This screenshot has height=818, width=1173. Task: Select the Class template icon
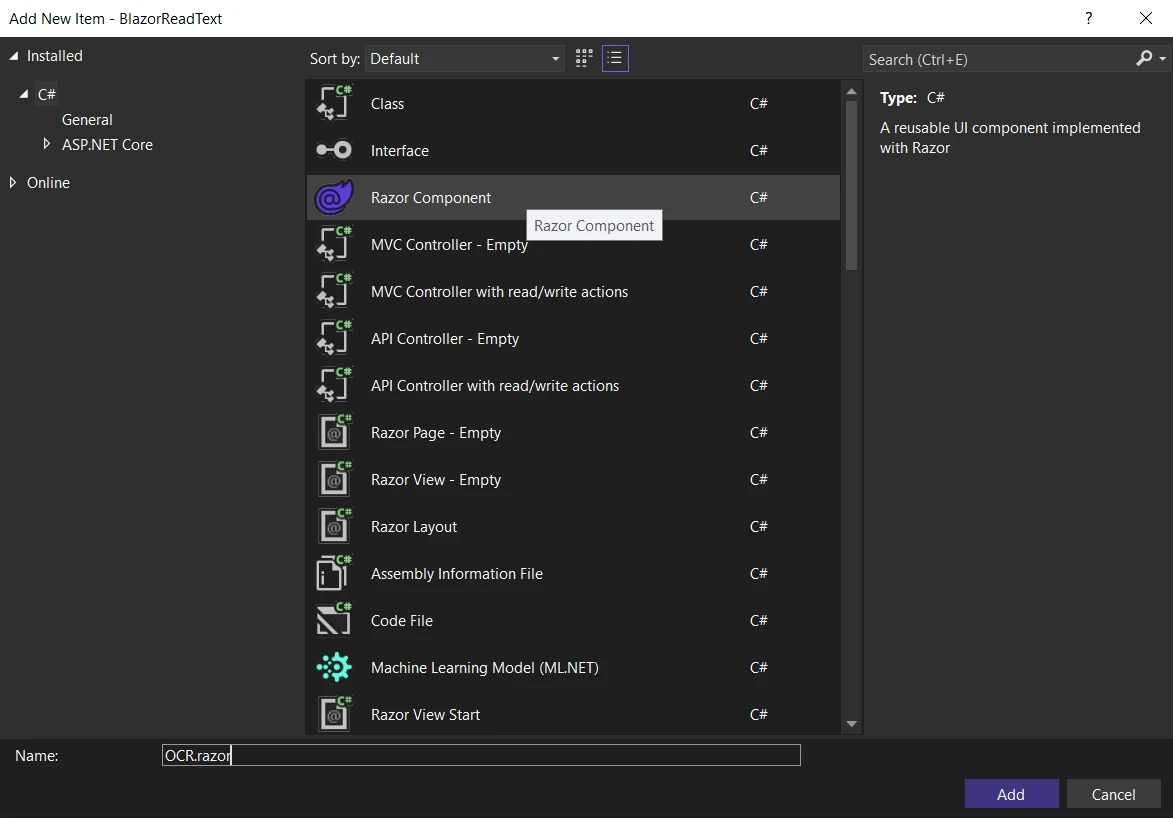coord(334,103)
